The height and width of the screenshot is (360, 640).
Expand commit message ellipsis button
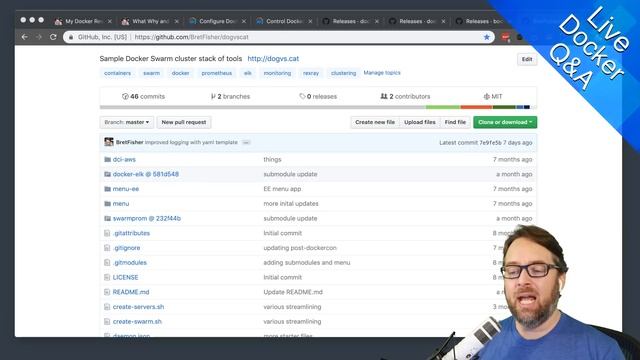tap(246, 142)
